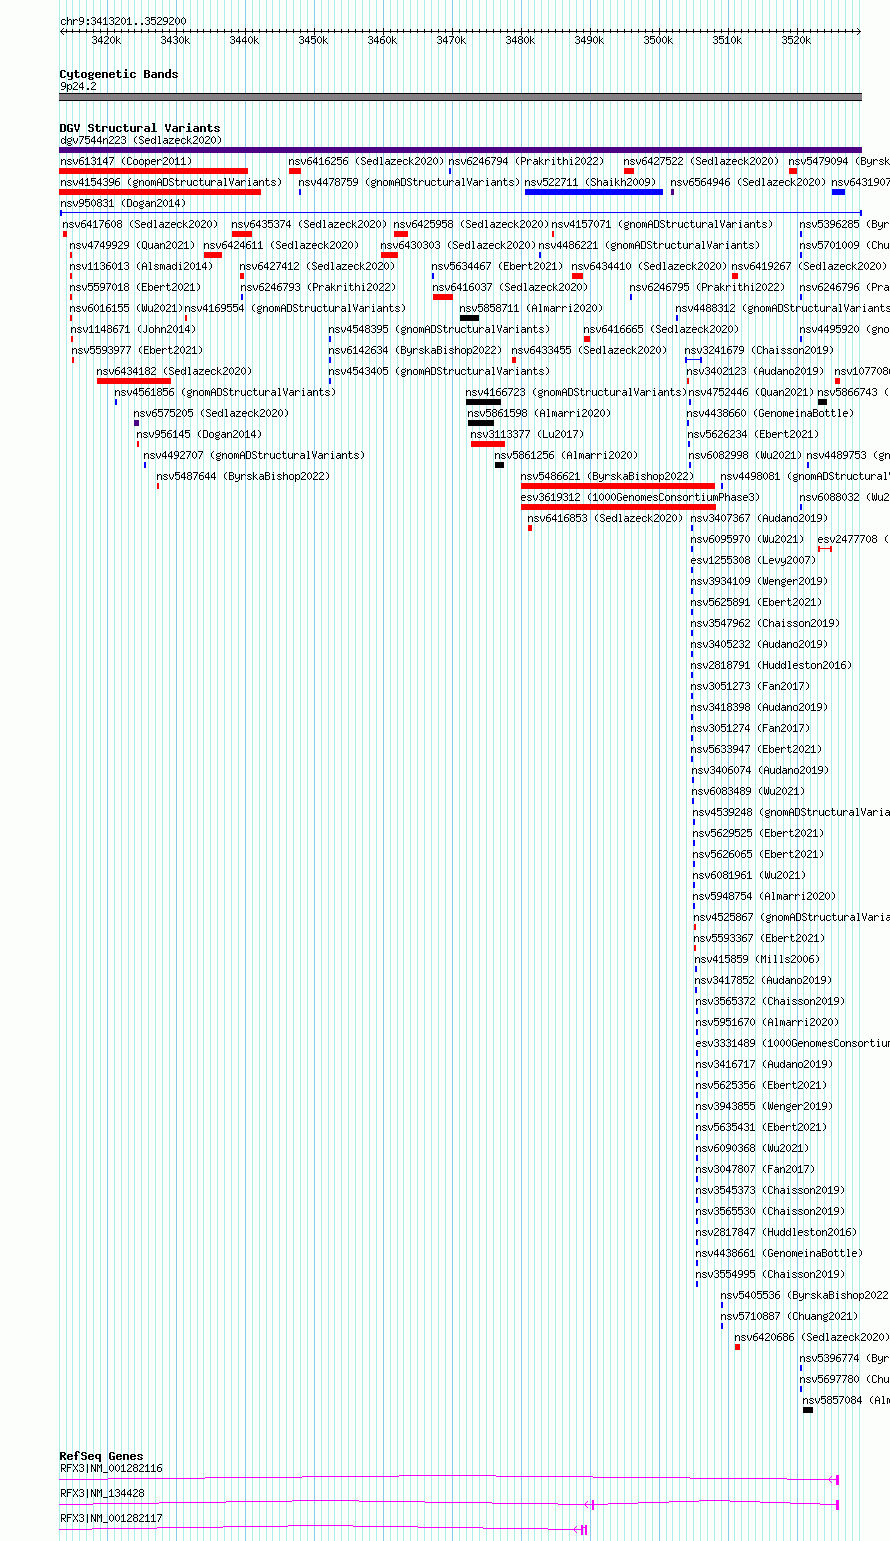This screenshot has height=1541, width=890.
Task: Click the 3420k ruler tick label
Action: pyautogui.click(x=106, y=40)
